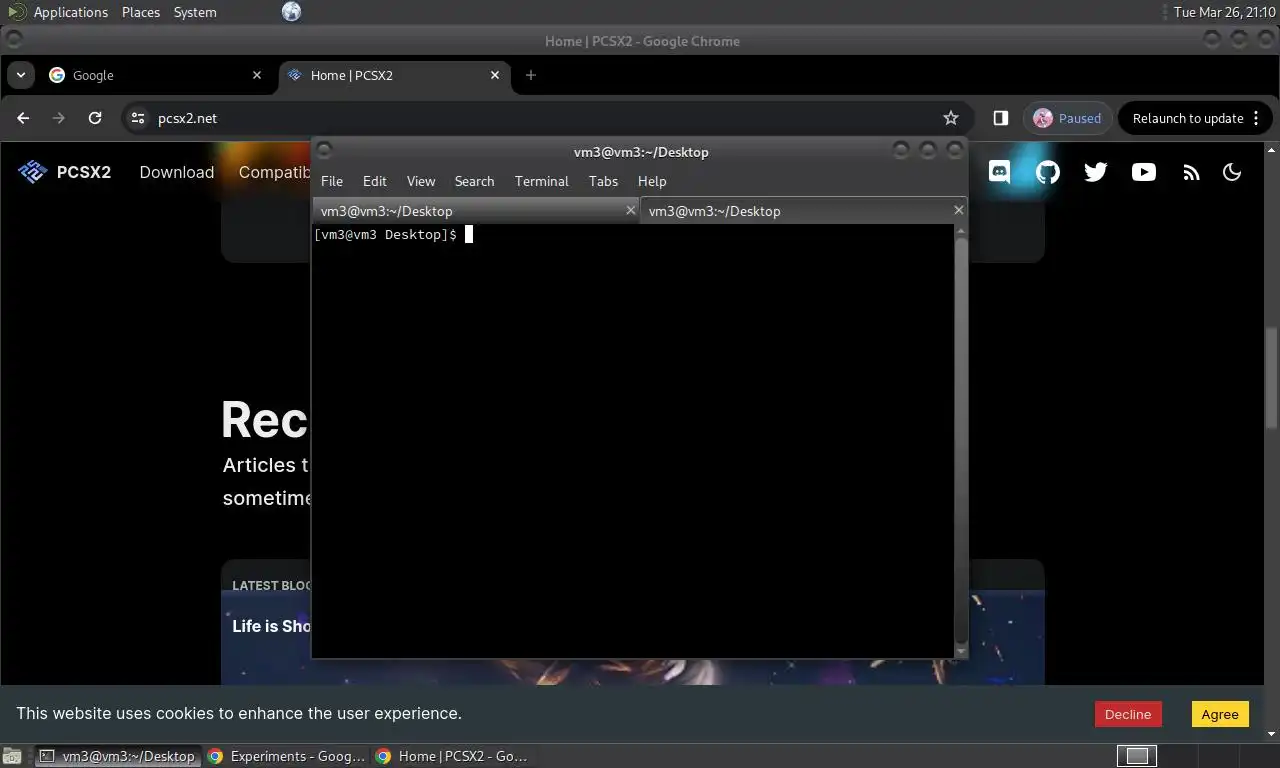
Task: Close the first terminal tab
Action: (x=631, y=210)
